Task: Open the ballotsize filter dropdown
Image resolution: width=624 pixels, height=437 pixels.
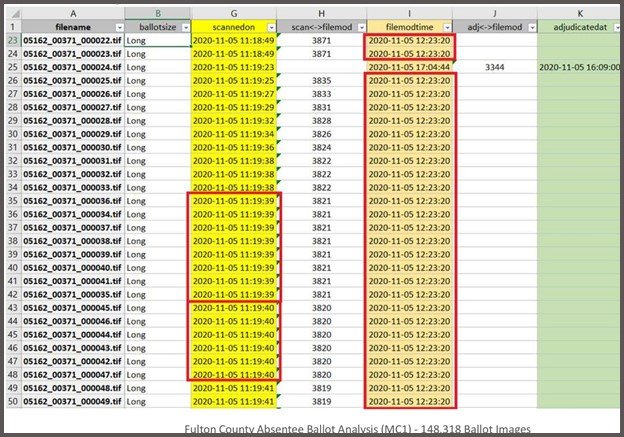Action: pos(182,25)
